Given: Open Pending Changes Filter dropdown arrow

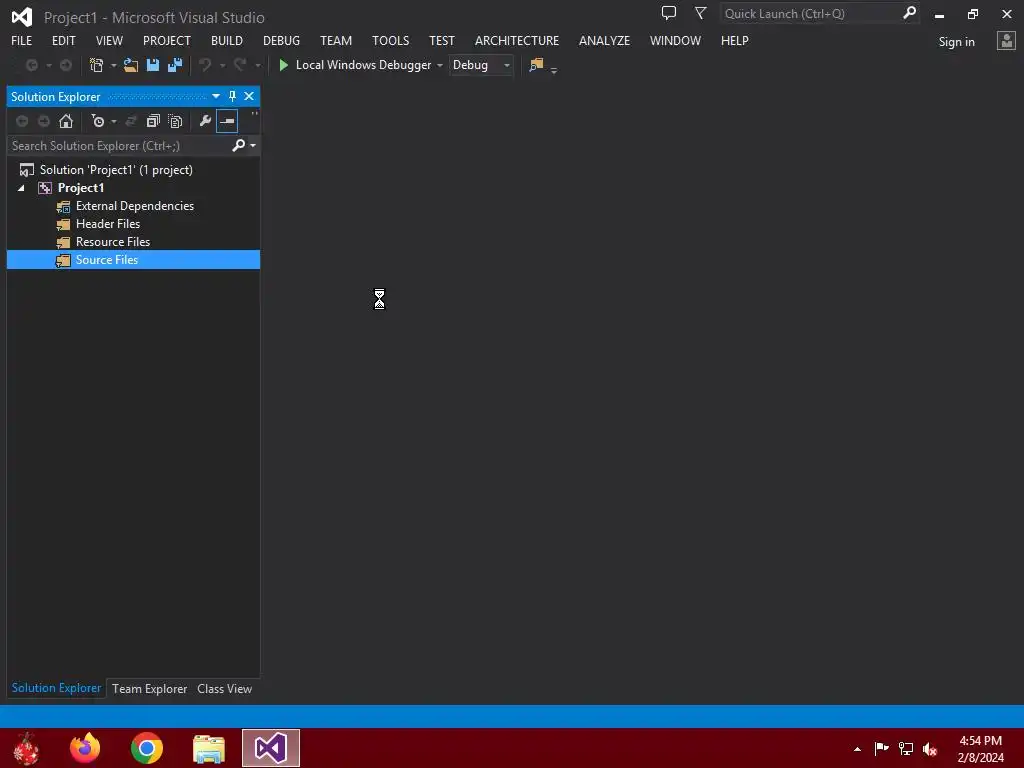Looking at the screenshot, I should (x=114, y=121).
